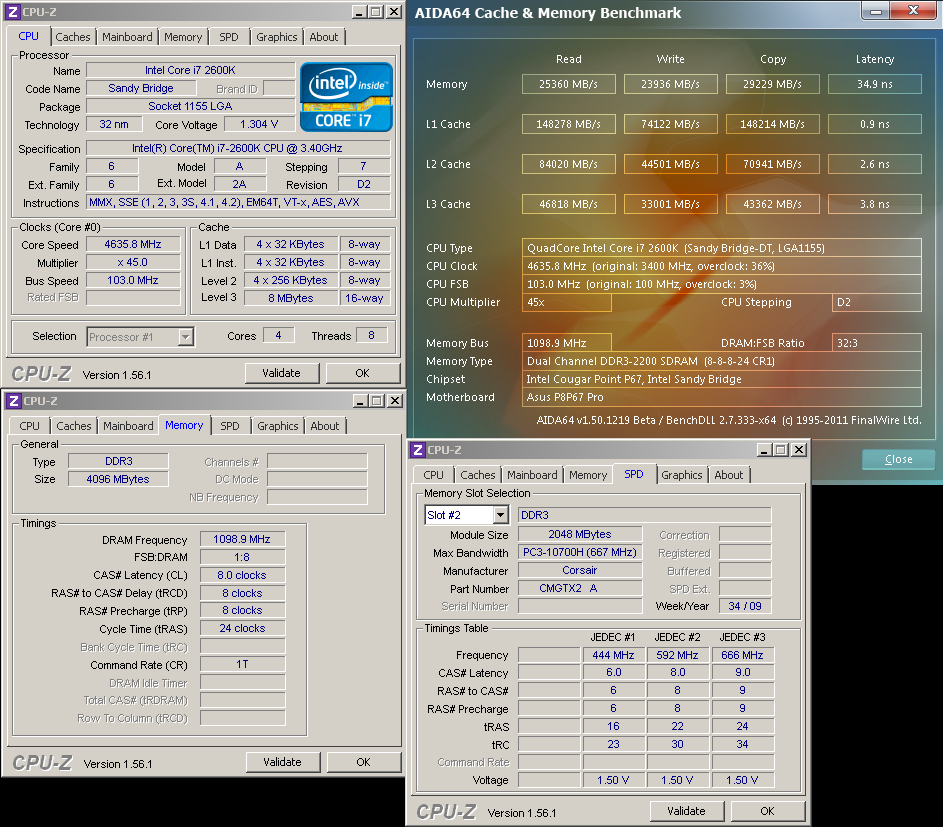This screenshot has height=827, width=943.
Task: Click the L3 Cache Latency value 3.8 ns
Action: click(875, 204)
